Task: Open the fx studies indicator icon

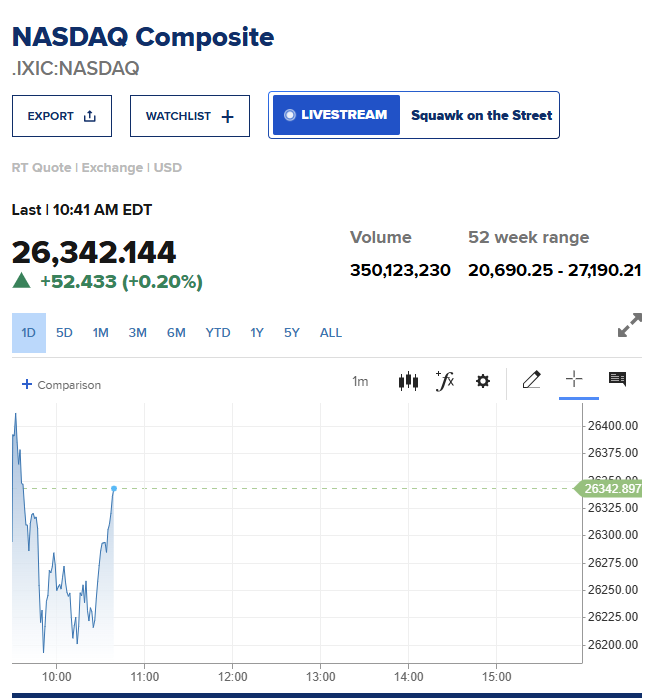Action: (445, 381)
